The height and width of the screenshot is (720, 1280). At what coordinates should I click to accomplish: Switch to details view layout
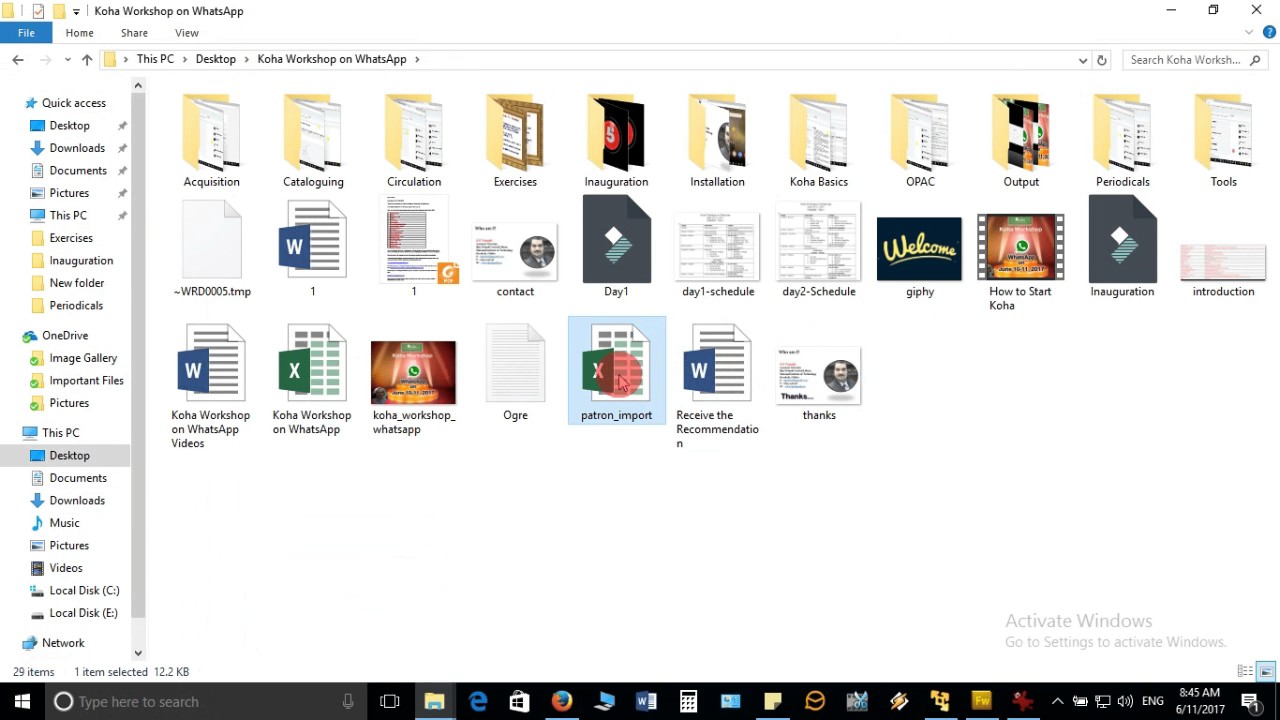(x=1245, y=671)
